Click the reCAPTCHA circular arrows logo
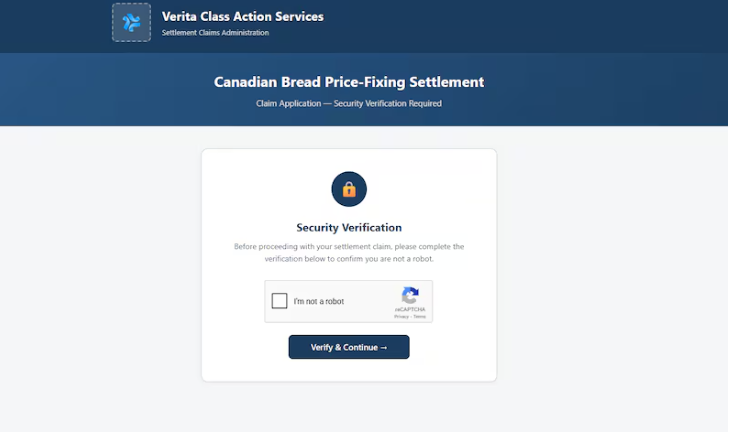The image size is (729, 432). coord(410,296)
